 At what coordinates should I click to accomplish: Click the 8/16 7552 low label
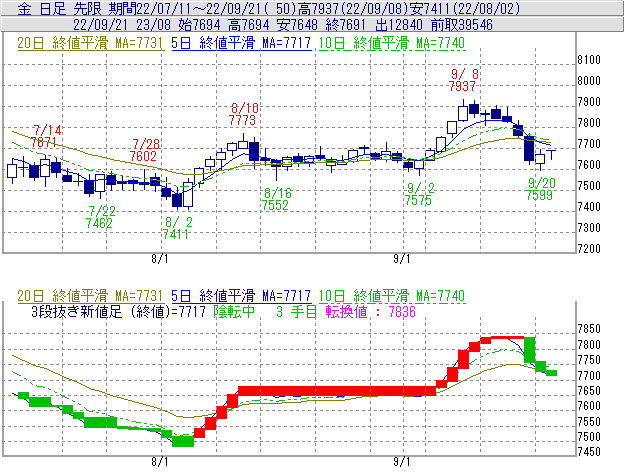pyautogui.click(x=277, y=199)
